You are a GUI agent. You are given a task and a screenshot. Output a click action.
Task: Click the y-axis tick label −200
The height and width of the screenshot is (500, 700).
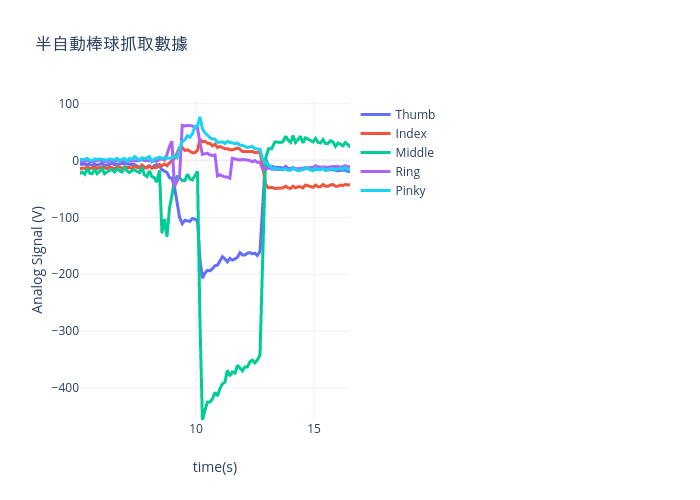[x=65, y=274]
